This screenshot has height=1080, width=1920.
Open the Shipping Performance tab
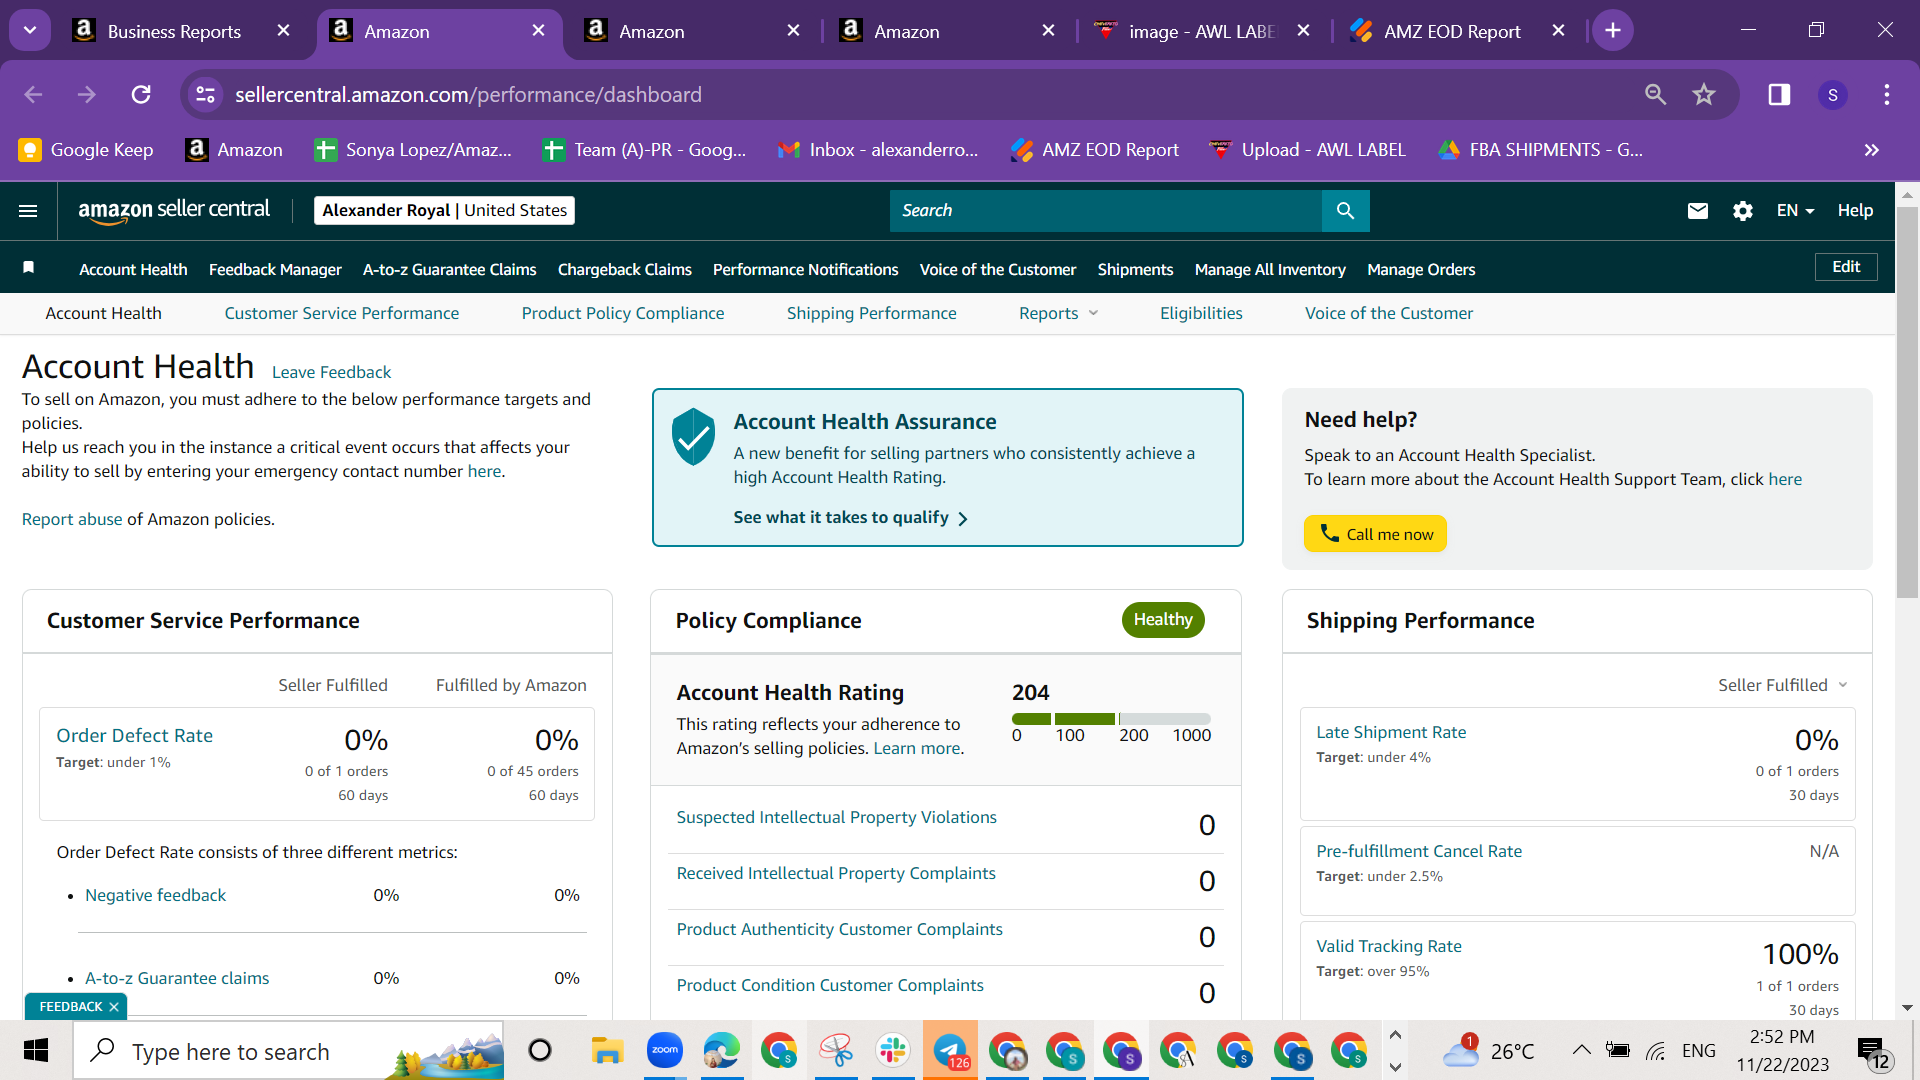pyautogui.click(x=872, y=313)
